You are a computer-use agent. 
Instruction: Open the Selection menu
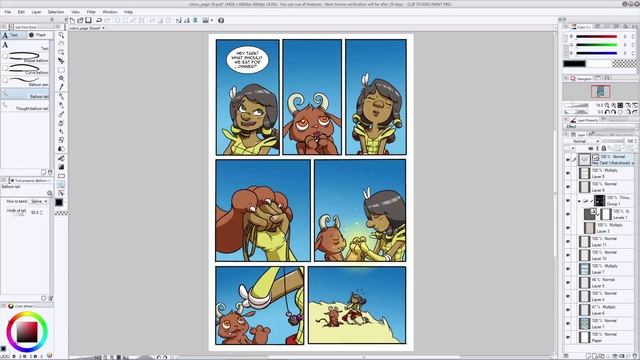[x=56, y=12]
